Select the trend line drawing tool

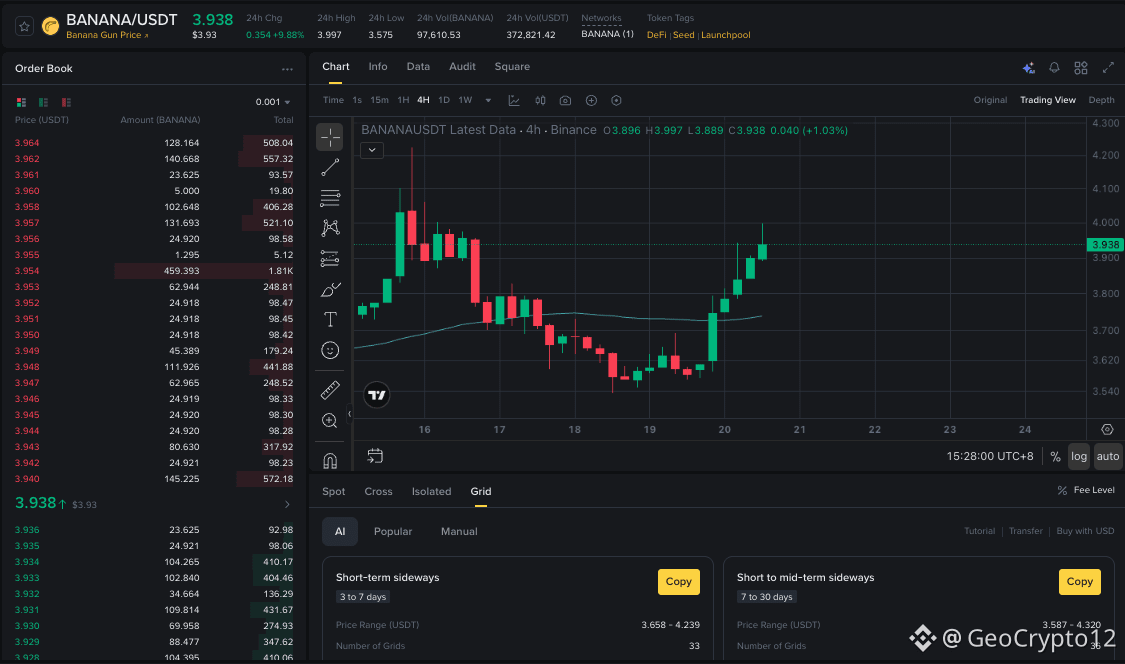(x=330, y=167)
